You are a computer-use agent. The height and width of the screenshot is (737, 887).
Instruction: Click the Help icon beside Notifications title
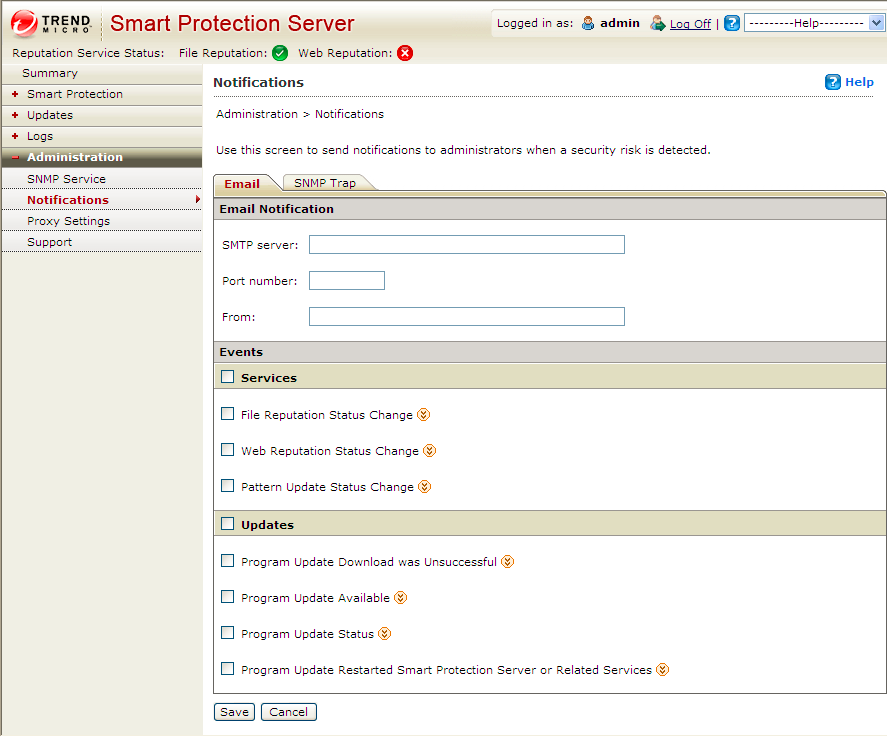coord(833,82)
